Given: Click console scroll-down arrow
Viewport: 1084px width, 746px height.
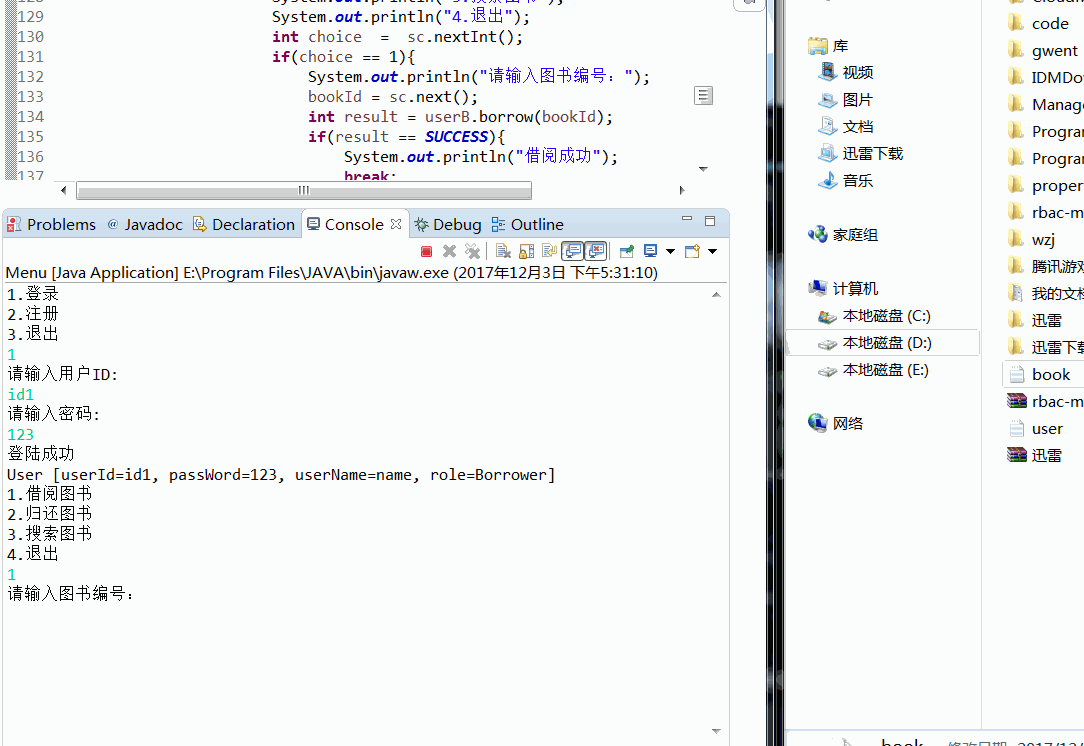Looking at the screenshot, I should pyautogui.click(x=716, y=731).
